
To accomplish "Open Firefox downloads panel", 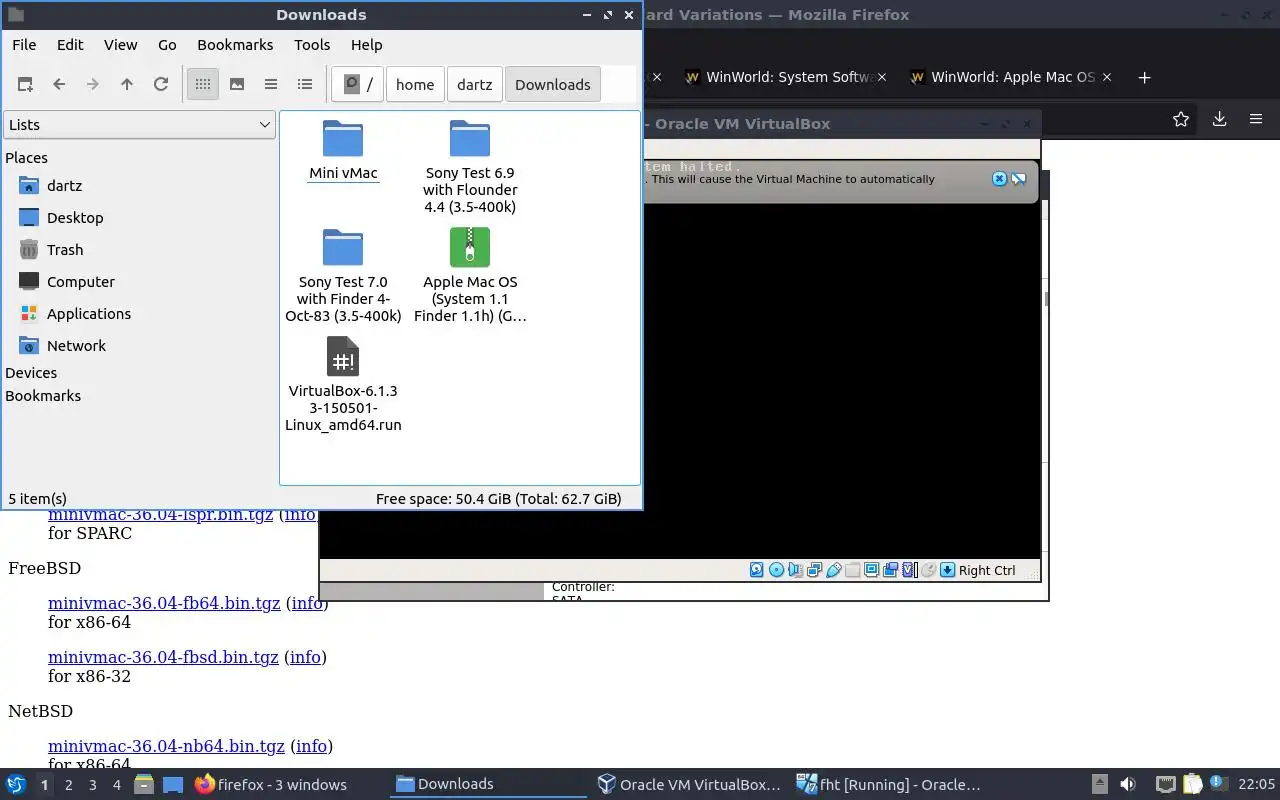I will point(1219,119).
